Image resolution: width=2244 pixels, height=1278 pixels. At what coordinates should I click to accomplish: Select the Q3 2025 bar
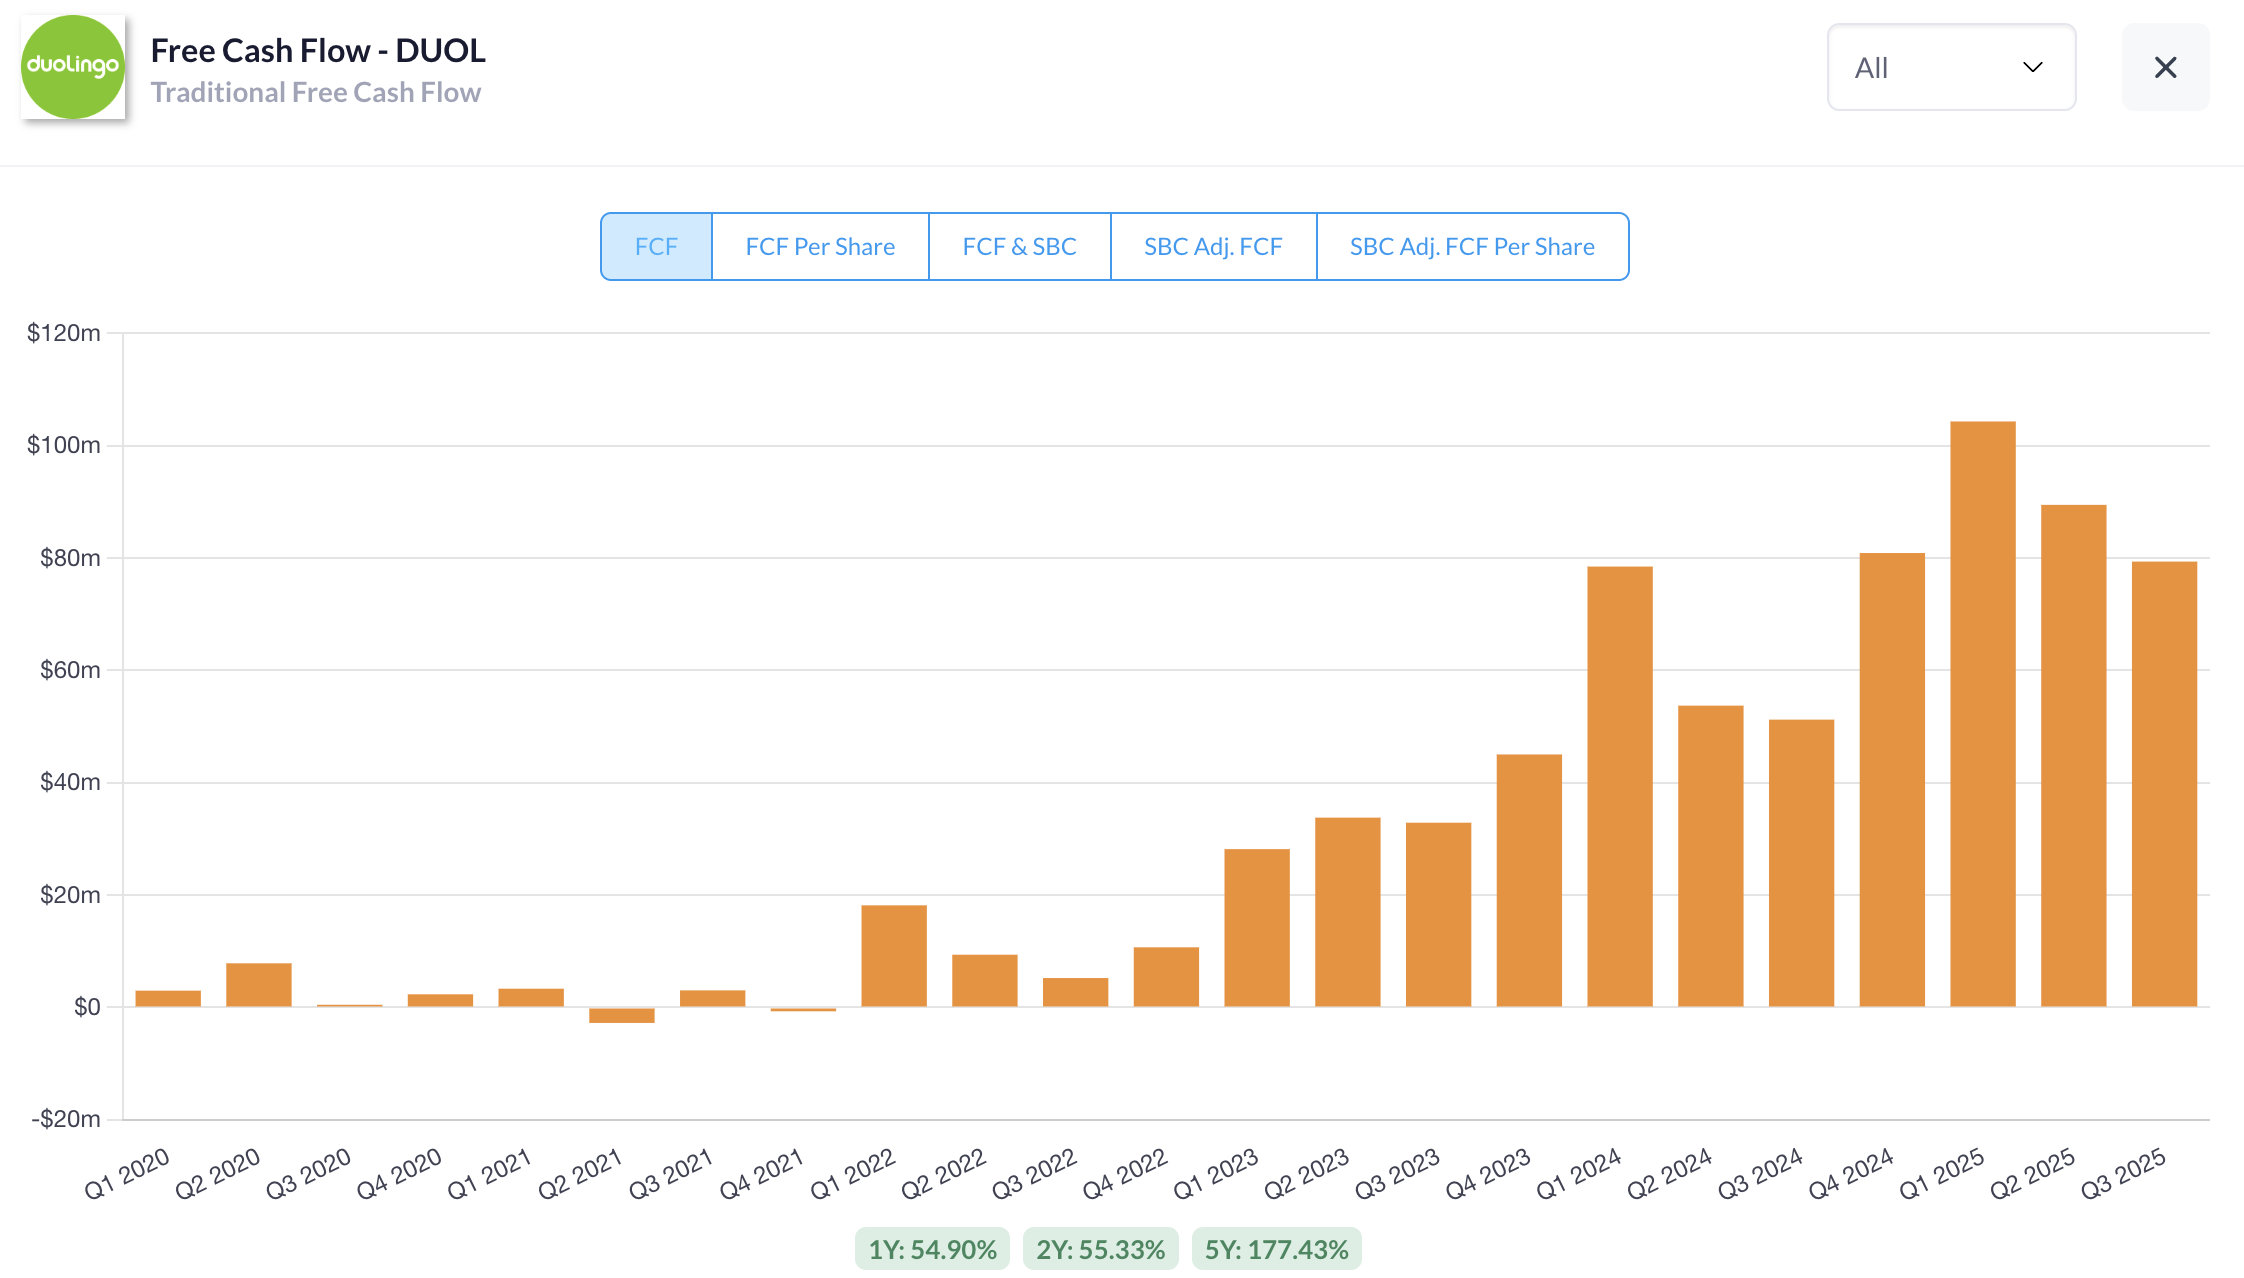point(2164,784)
